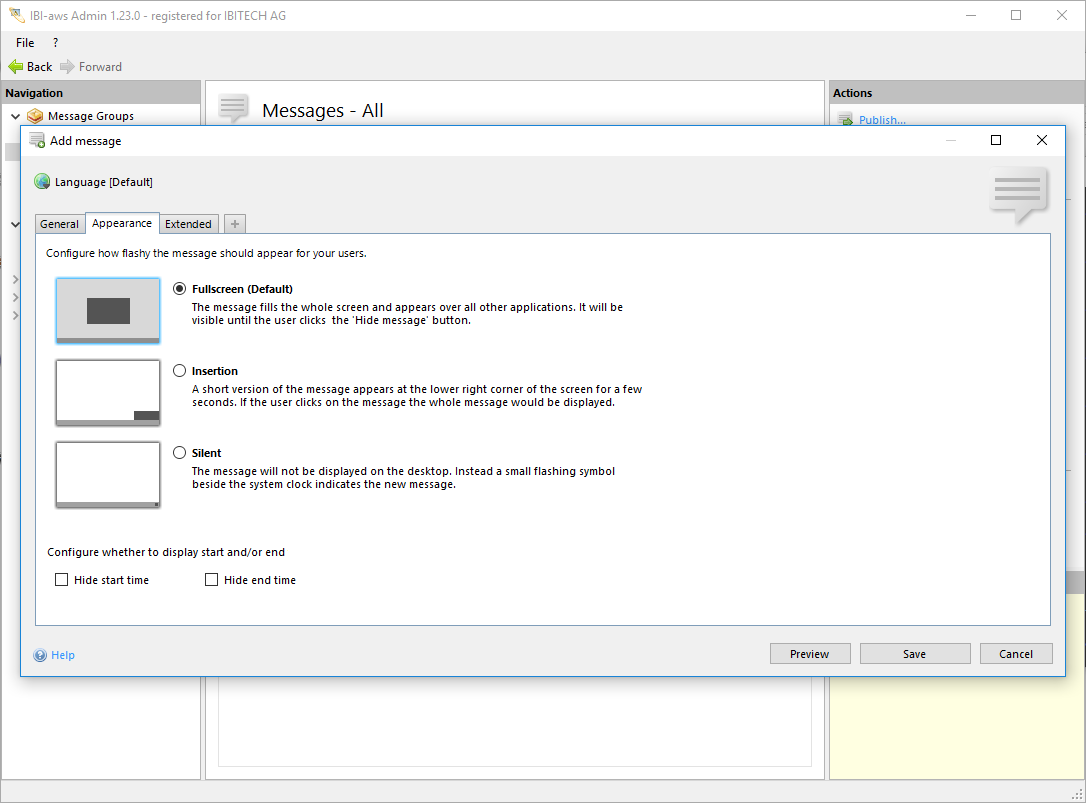Click the Save button
This screenshot has height=803, width=1086.
click(x=915, y=654)
